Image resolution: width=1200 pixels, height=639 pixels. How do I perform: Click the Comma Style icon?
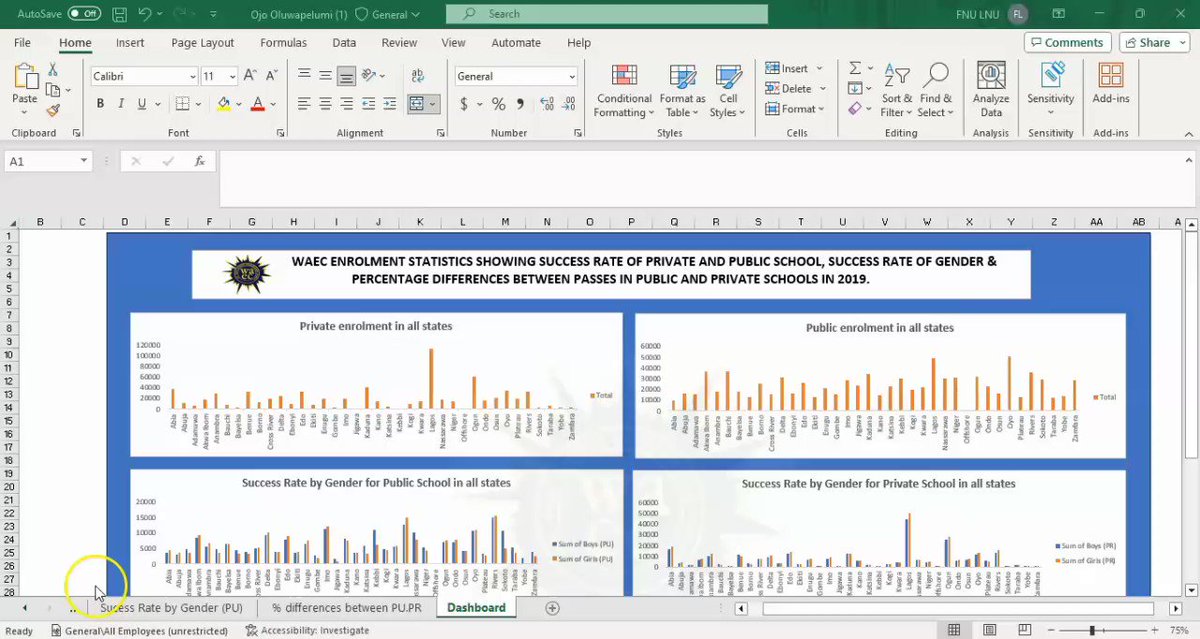pyautogui.click(x=521, y=104)
